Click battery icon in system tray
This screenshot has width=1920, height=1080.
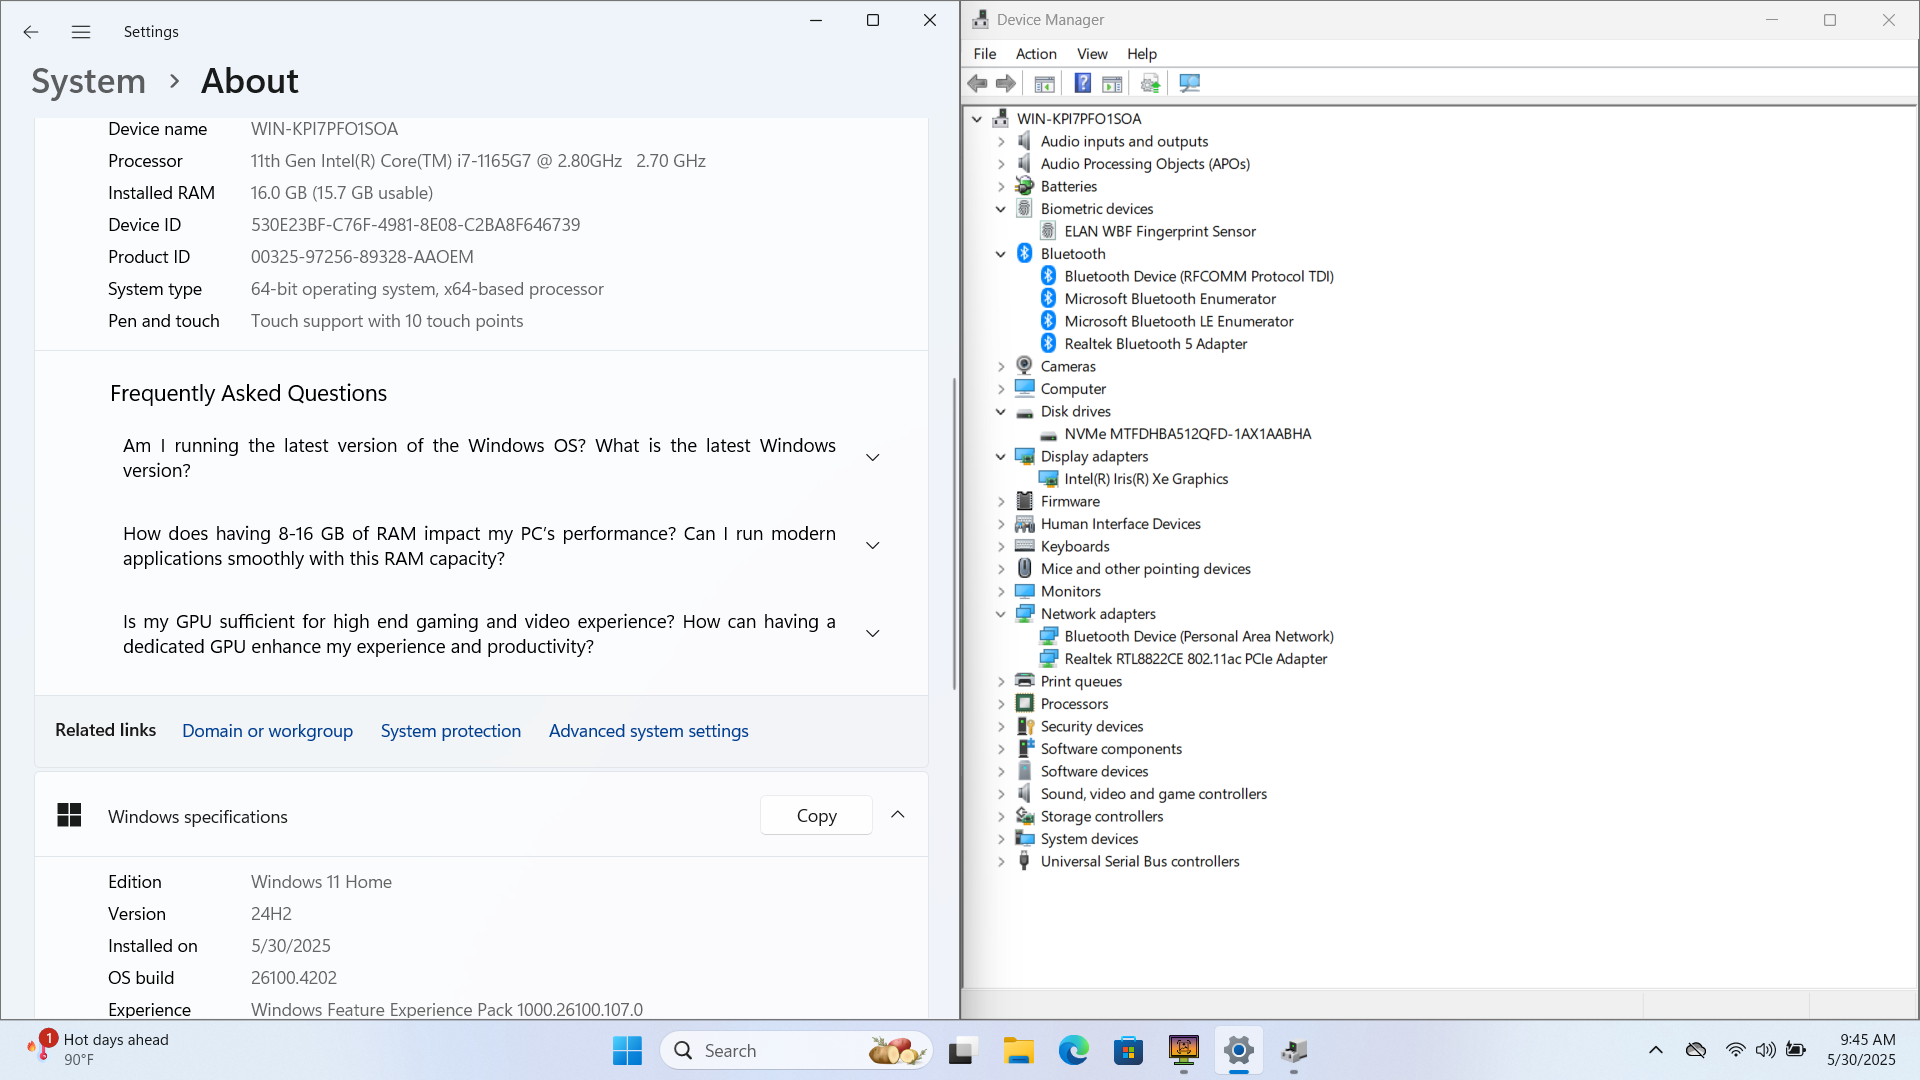pyautogui.click(x=1796, y=1050)
